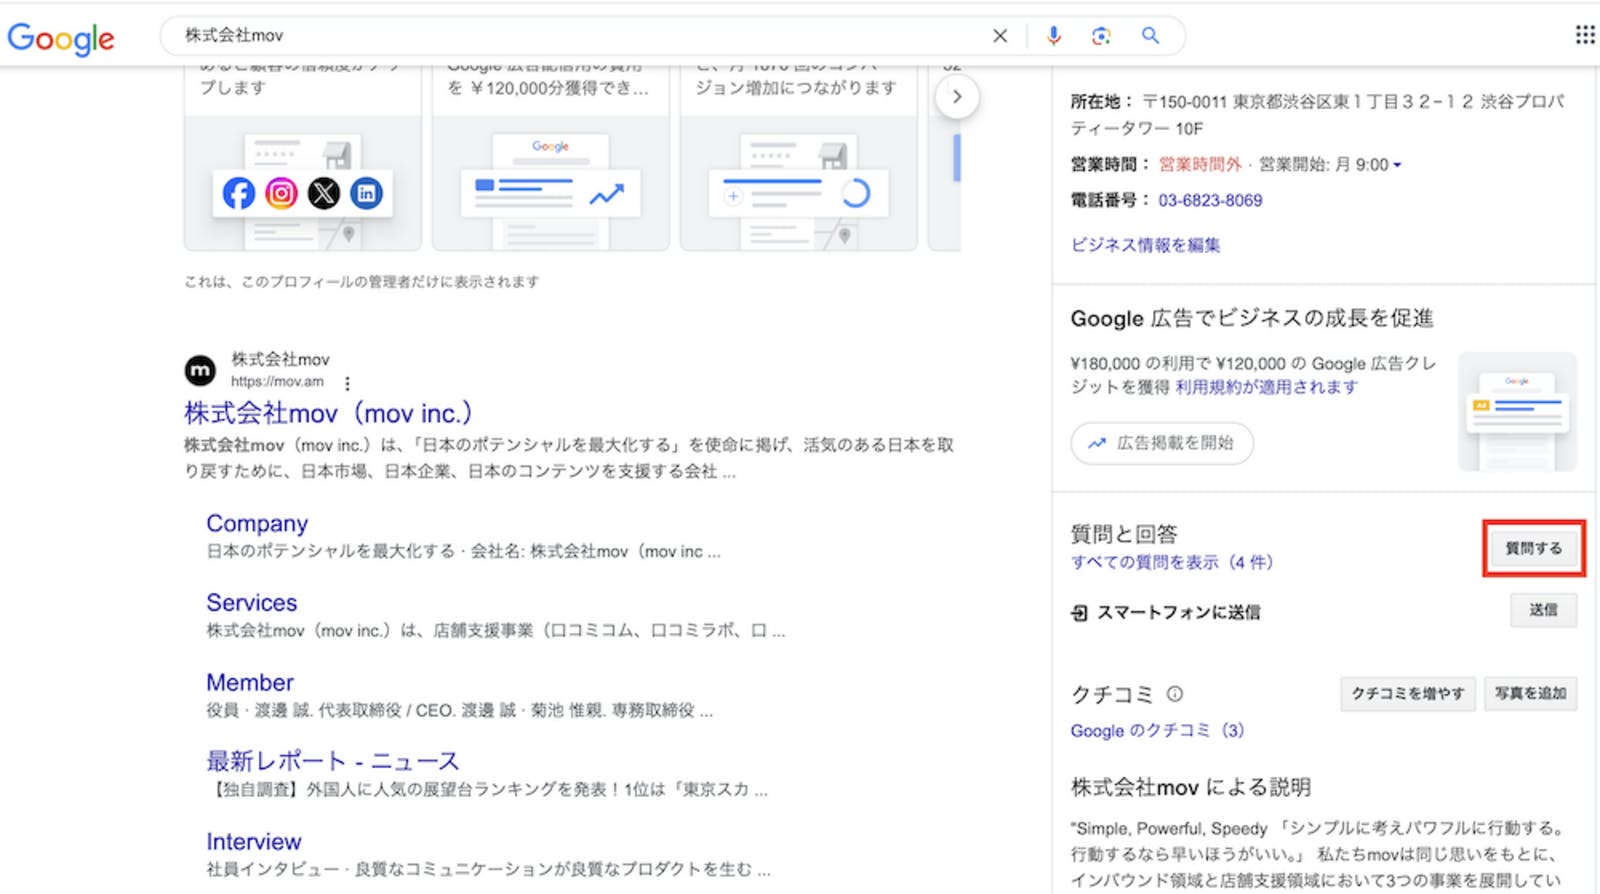Click the Instagram icon on the card
Screen dimensions: 1600x894
[281, 193]
